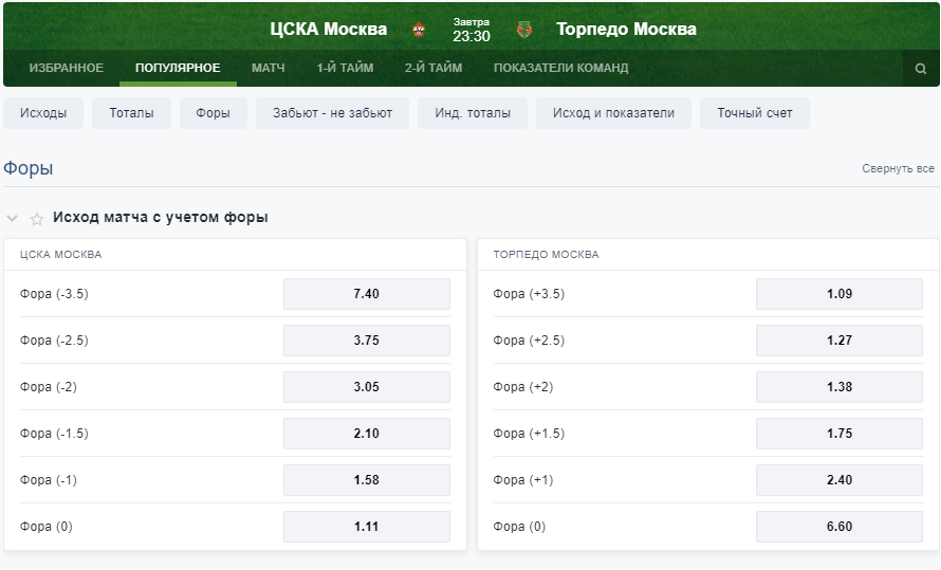Choose the "Забьют - не забьют" filter
This screenshot has height=570, width=941.
(332, 113)
